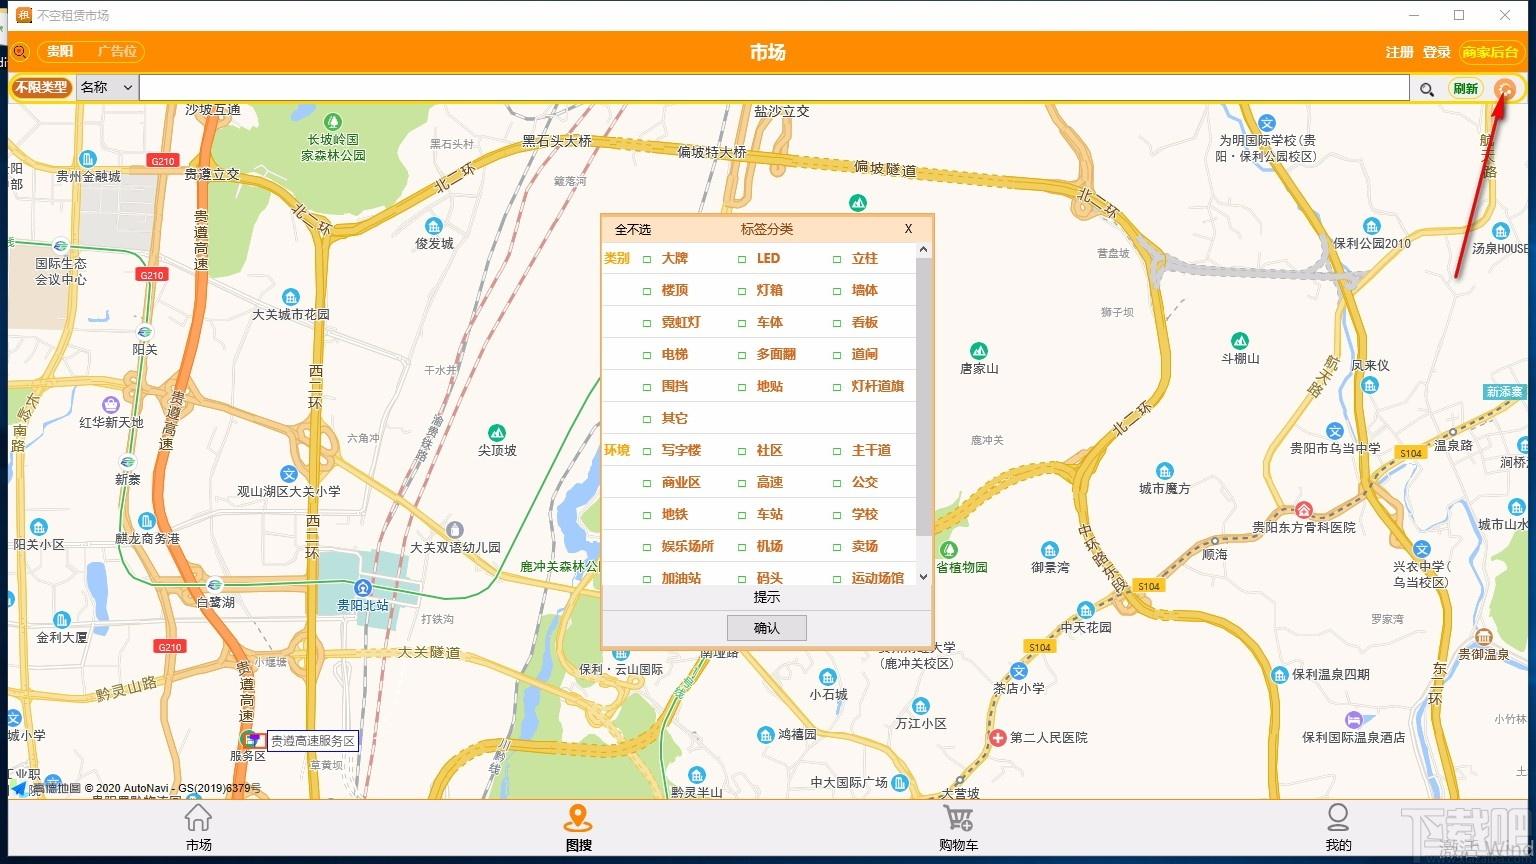
Task: Open the 不限类型 type selector
Action: [x=41, y=88]
